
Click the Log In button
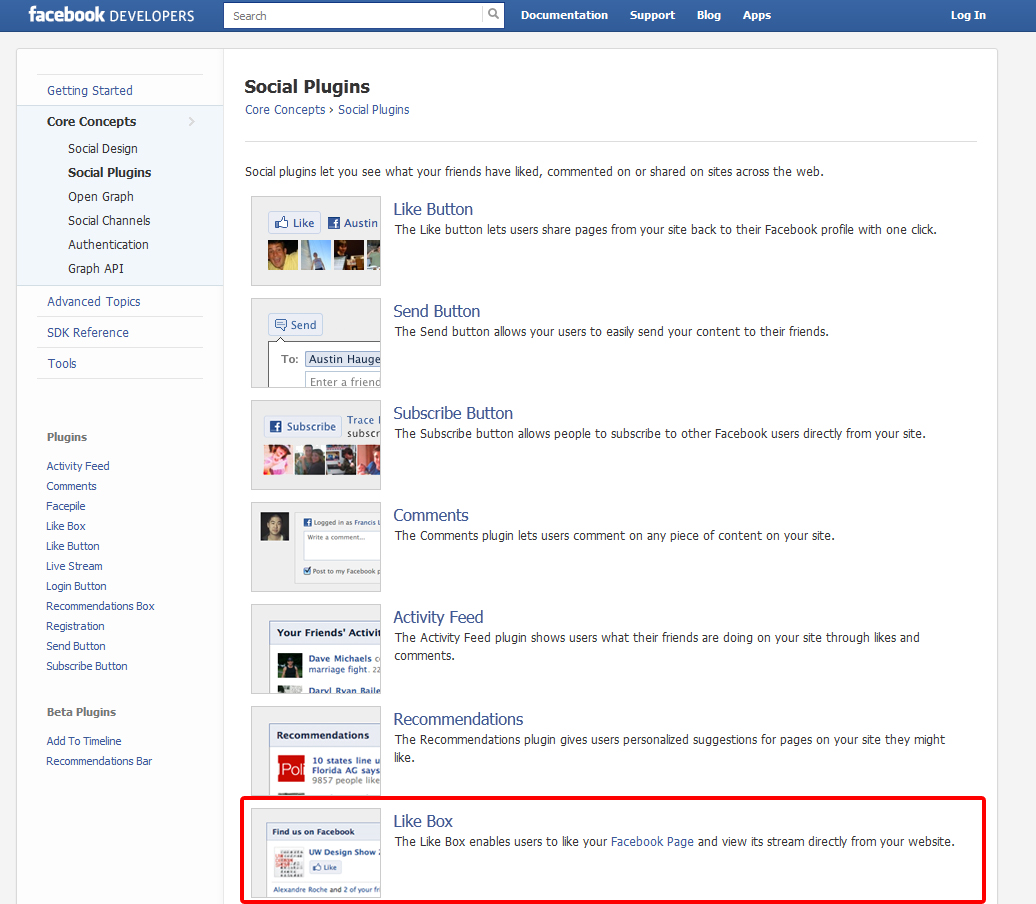coord(968,15)
